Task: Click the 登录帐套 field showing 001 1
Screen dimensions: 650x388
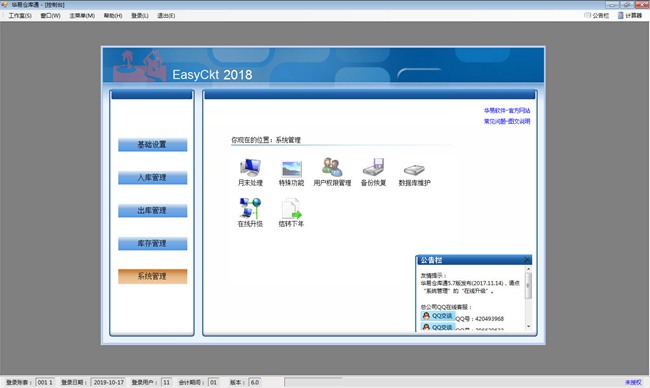Action: pos(45,382)
